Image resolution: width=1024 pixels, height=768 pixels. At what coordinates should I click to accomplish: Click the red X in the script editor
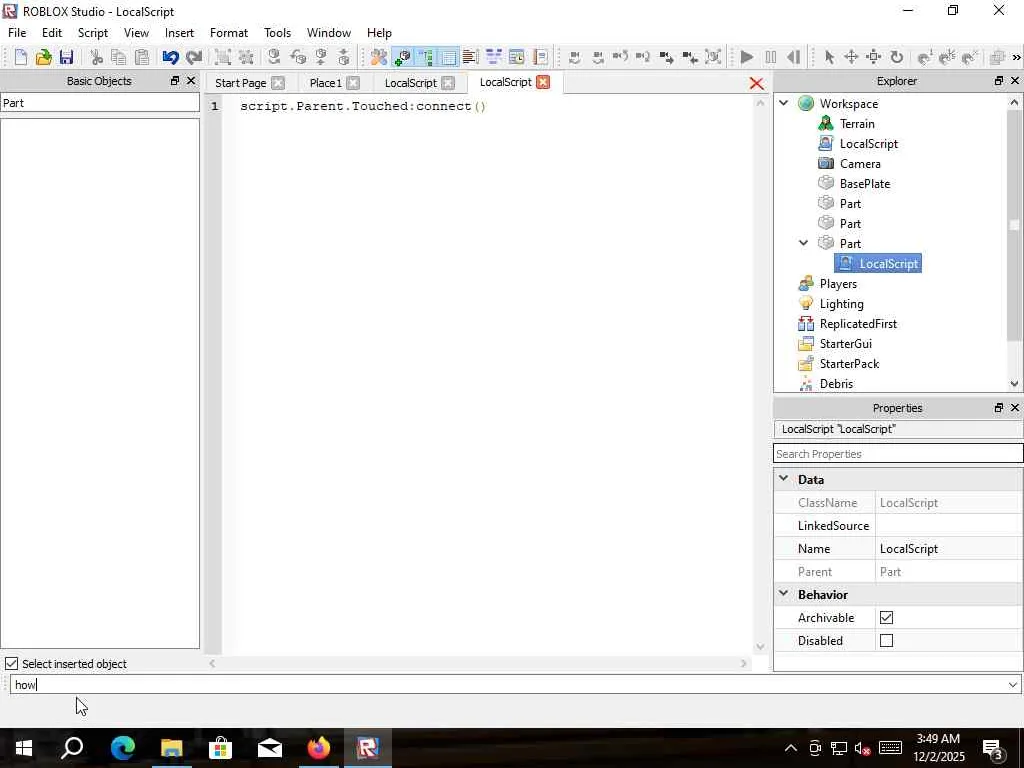(756, 84)
